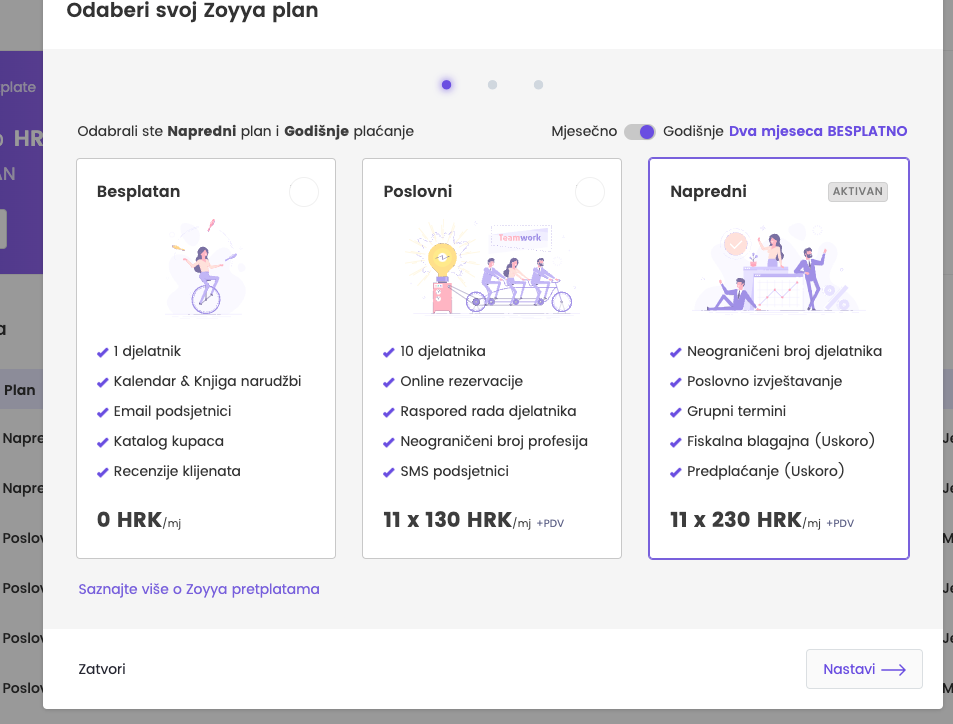953x724 pixels.
Task: Click the checkmark next to Grupni termini
Action: click(676, 412)
